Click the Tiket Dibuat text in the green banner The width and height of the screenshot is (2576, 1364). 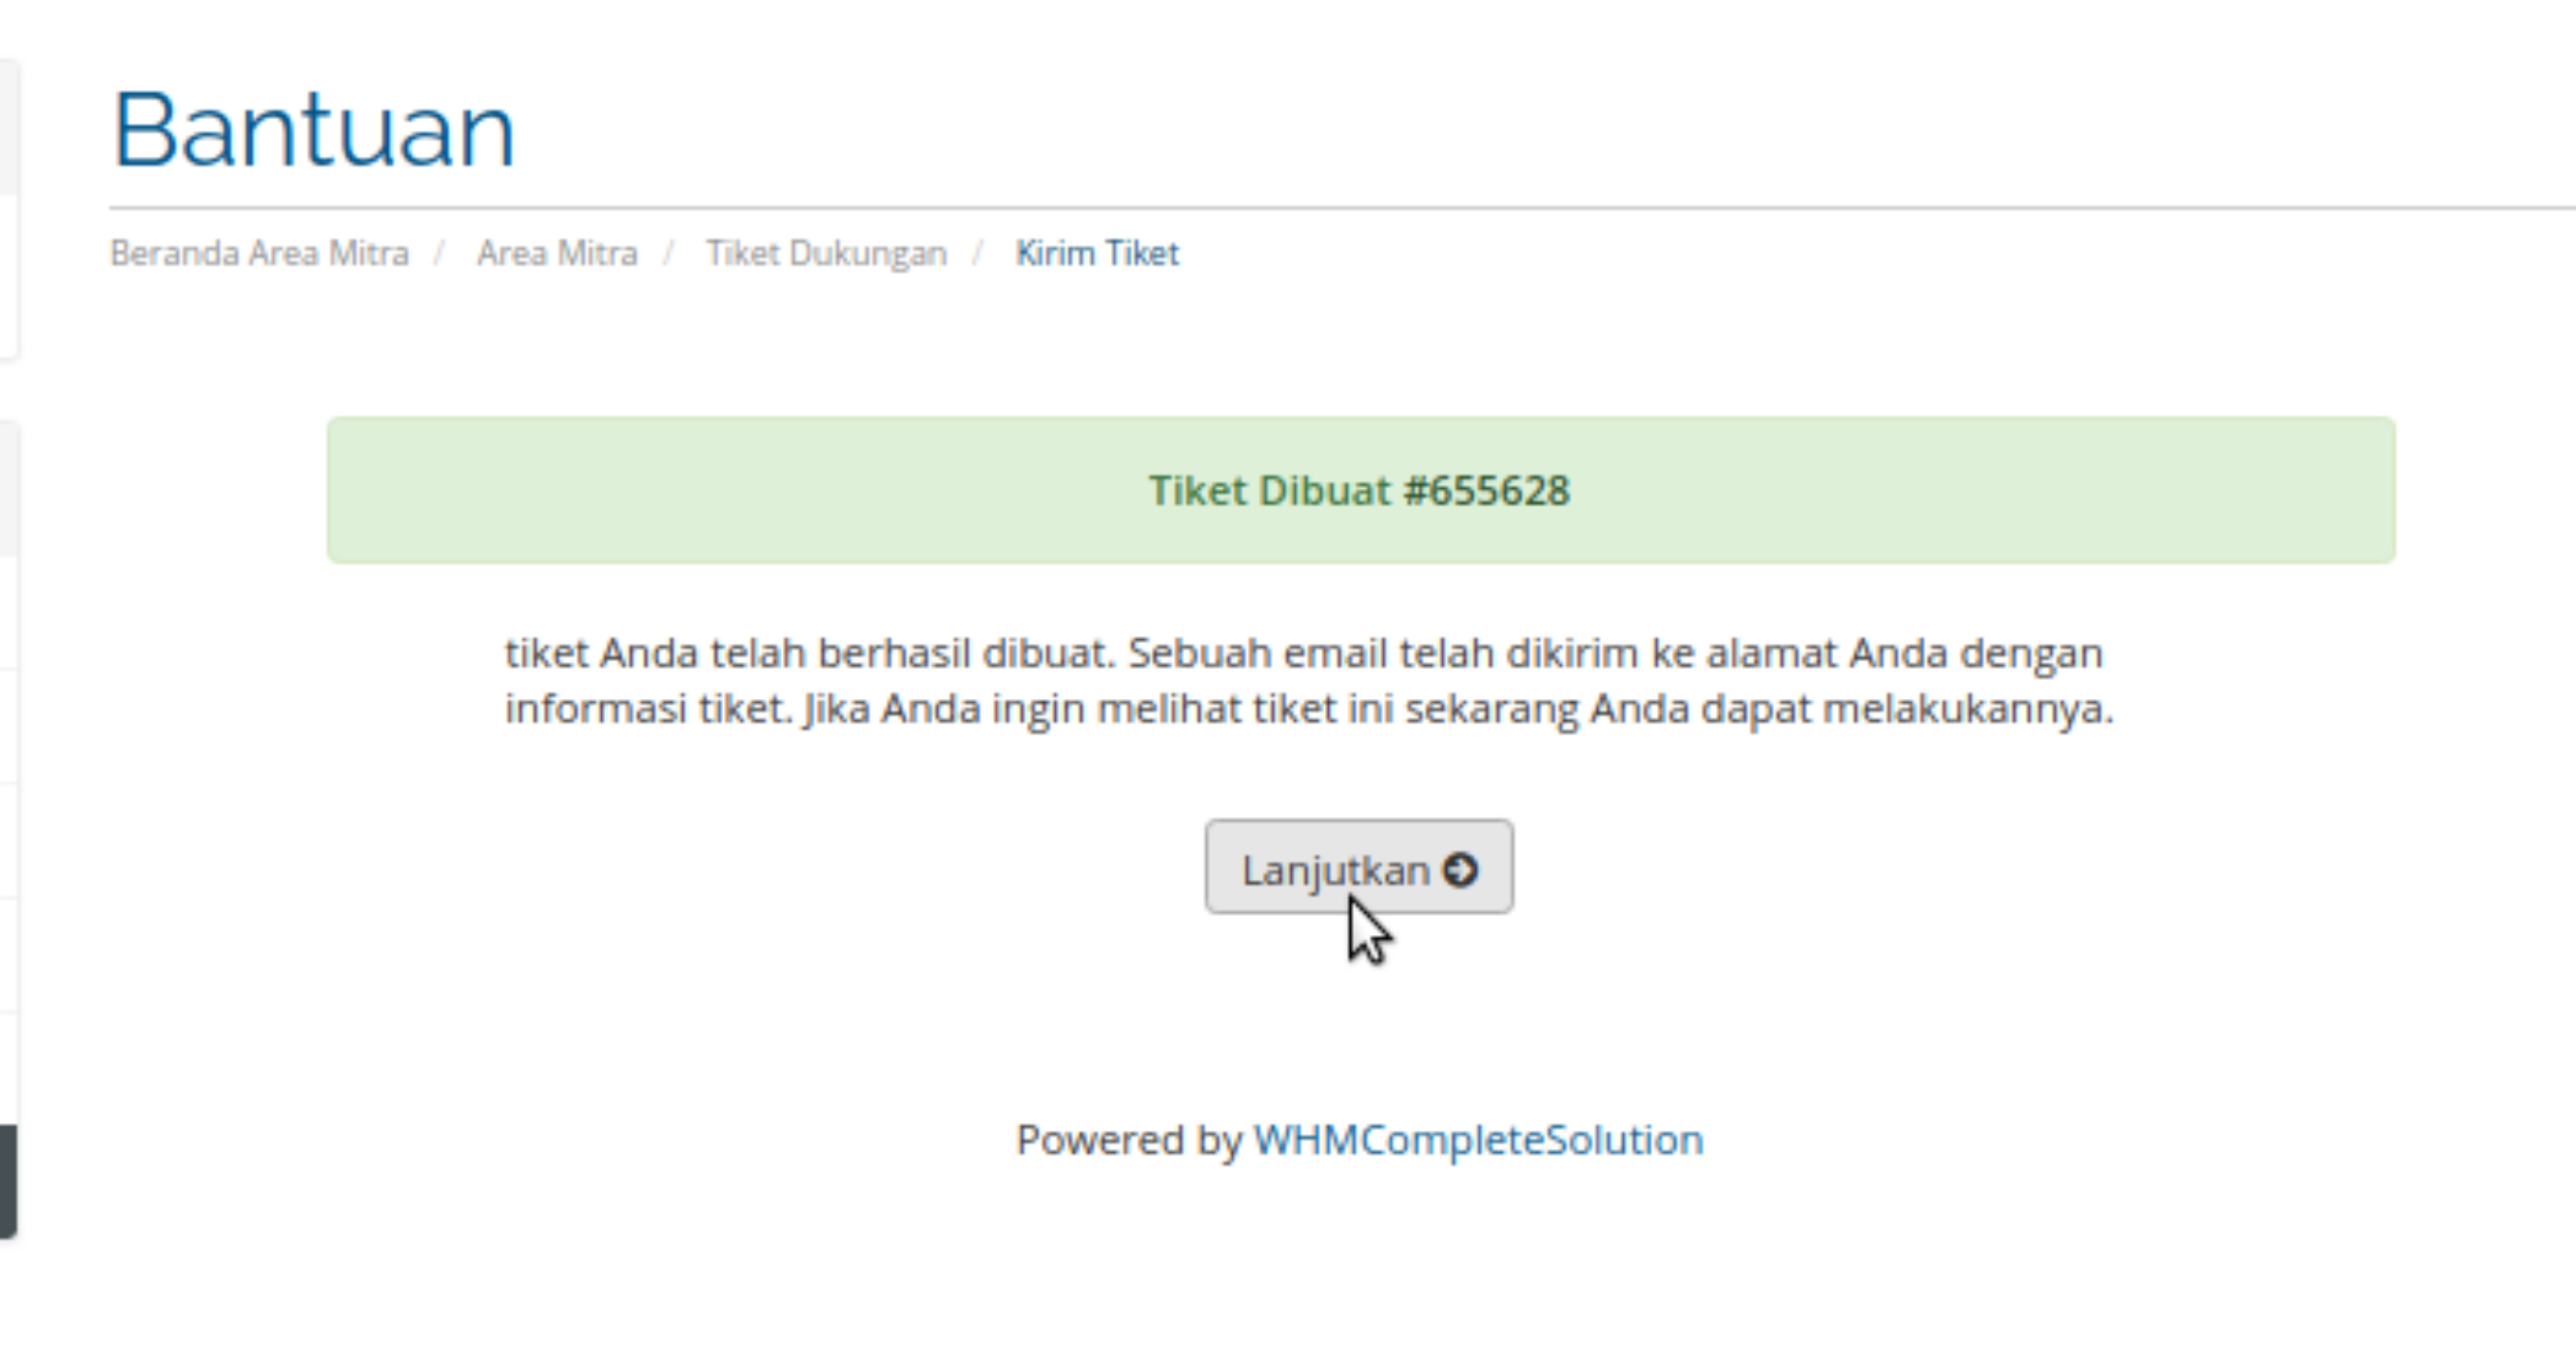click(1269, 491)
